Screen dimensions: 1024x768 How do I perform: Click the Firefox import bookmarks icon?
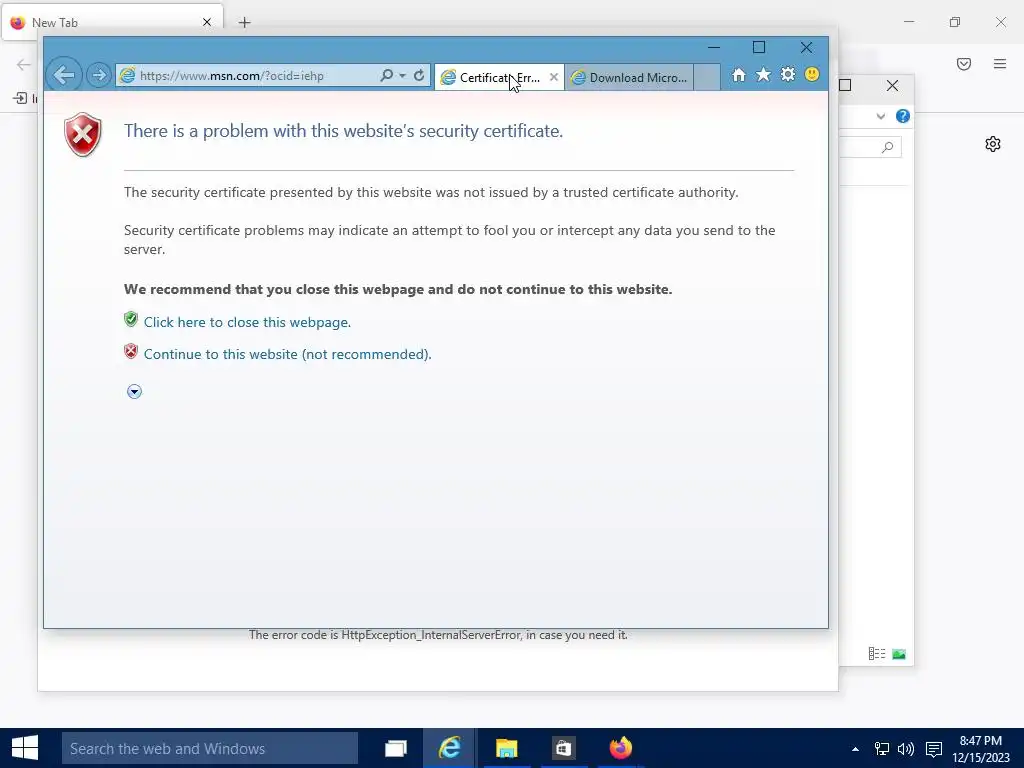(20, 98)
